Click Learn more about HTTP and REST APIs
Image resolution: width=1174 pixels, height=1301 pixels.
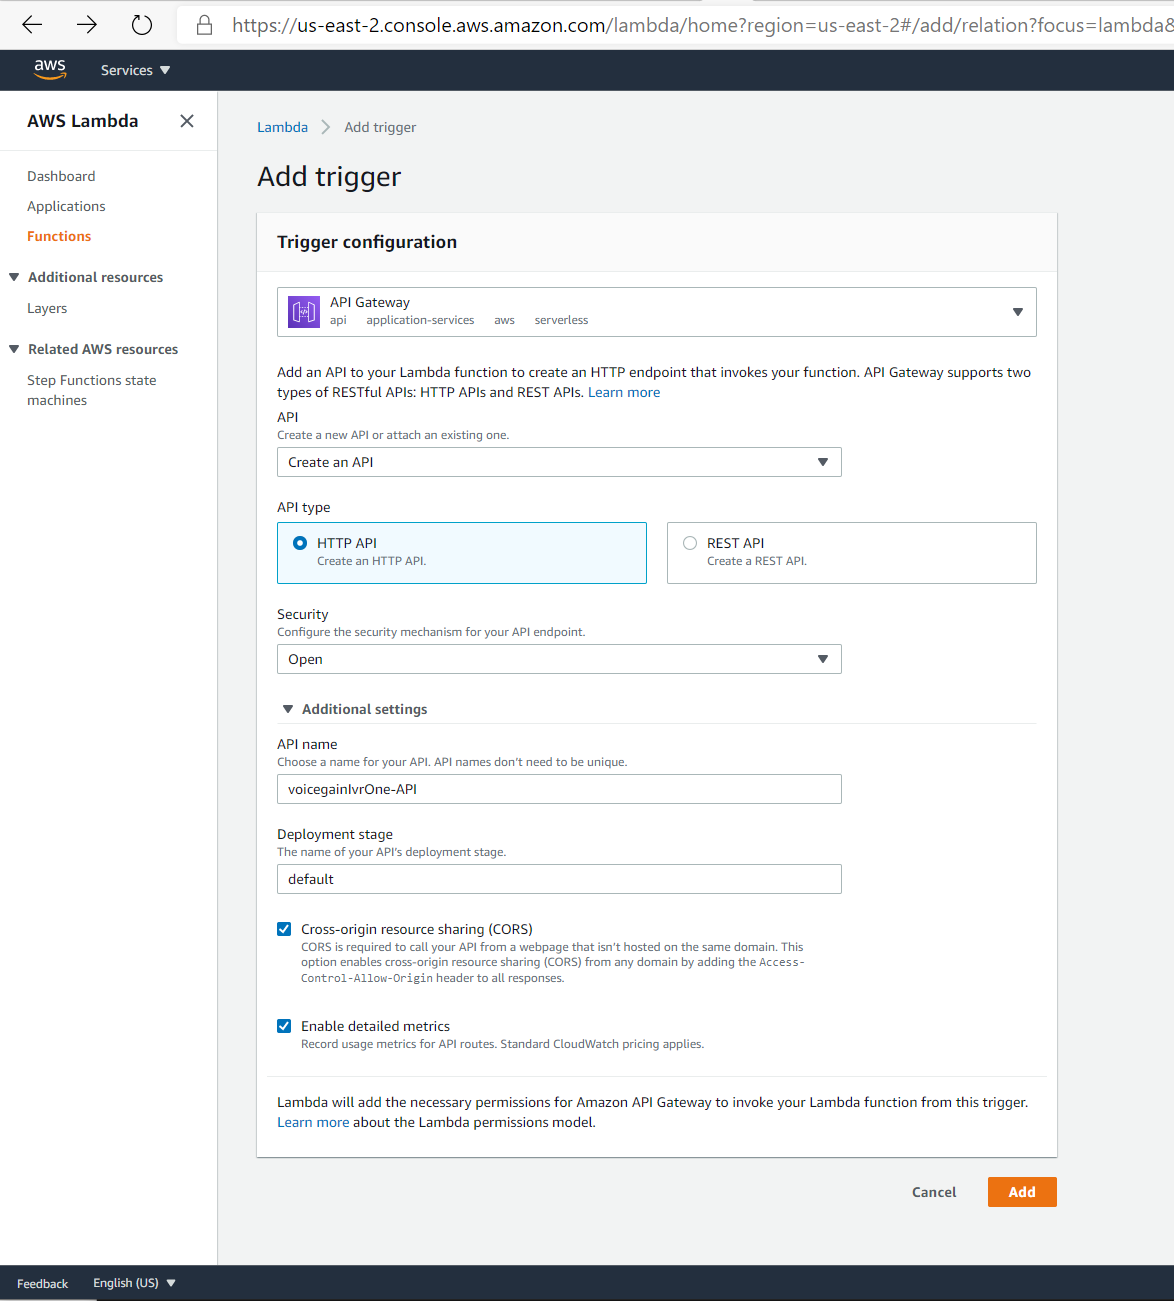coord(624,392)
